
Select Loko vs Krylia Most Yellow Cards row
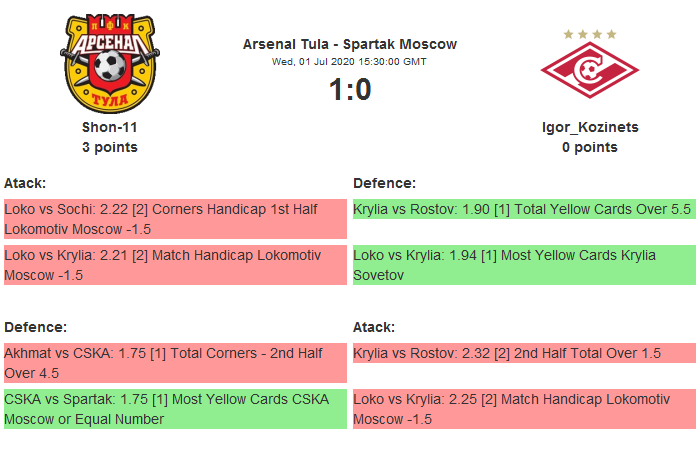pos(523,265)
